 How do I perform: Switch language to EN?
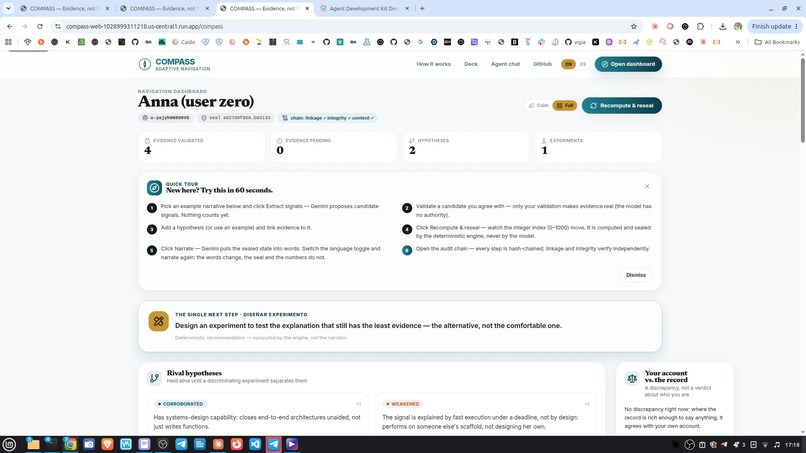tap(568, 64)
